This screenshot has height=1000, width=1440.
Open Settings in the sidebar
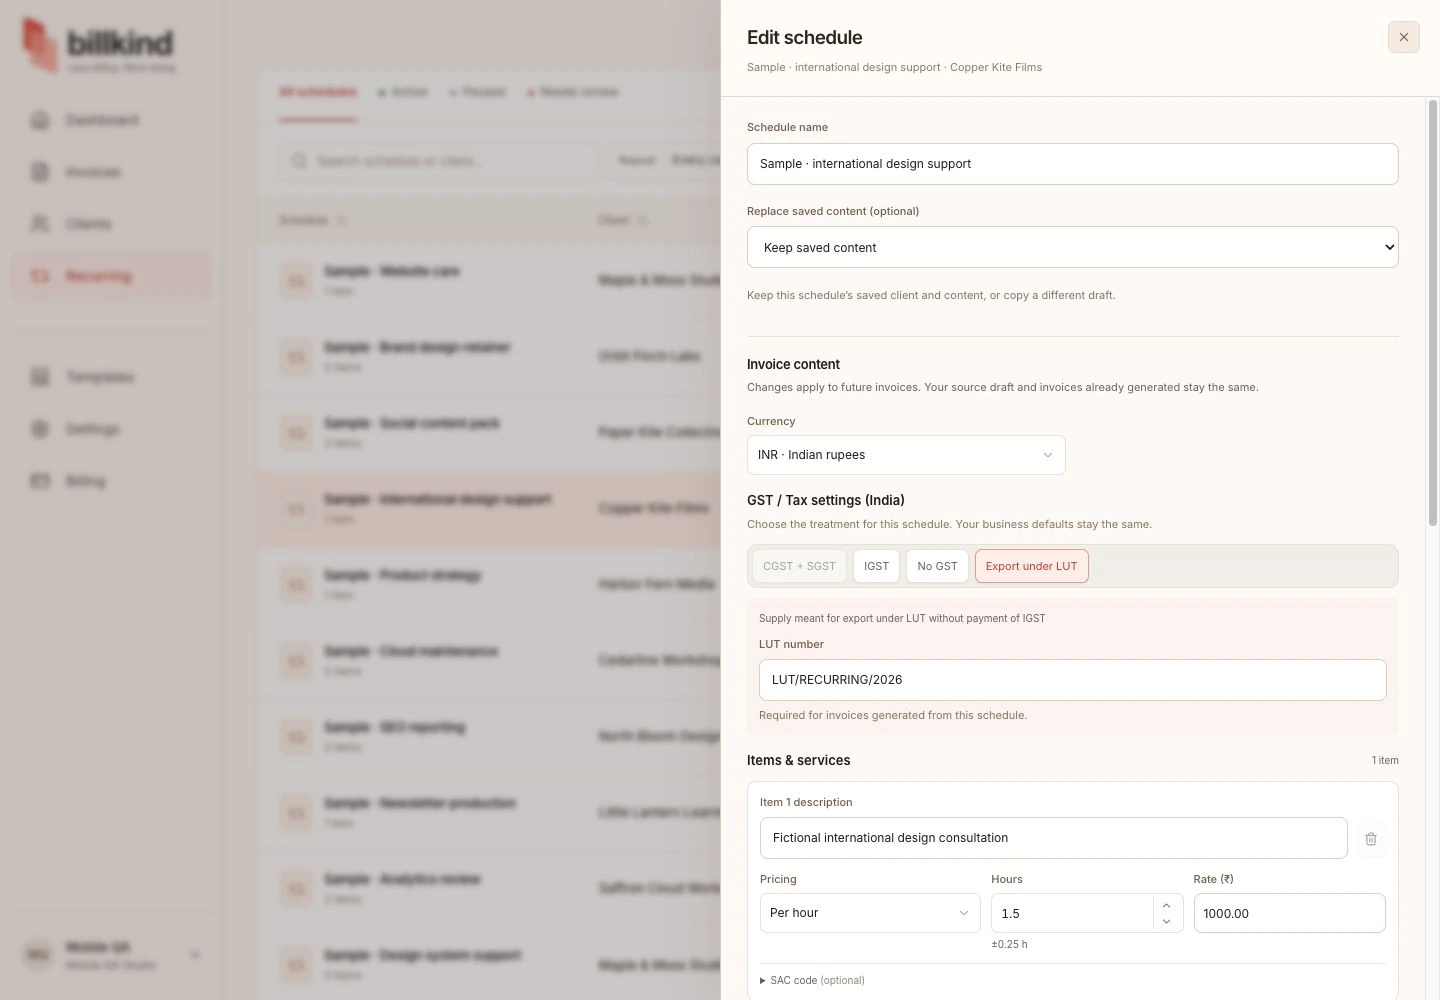(111, 429)
